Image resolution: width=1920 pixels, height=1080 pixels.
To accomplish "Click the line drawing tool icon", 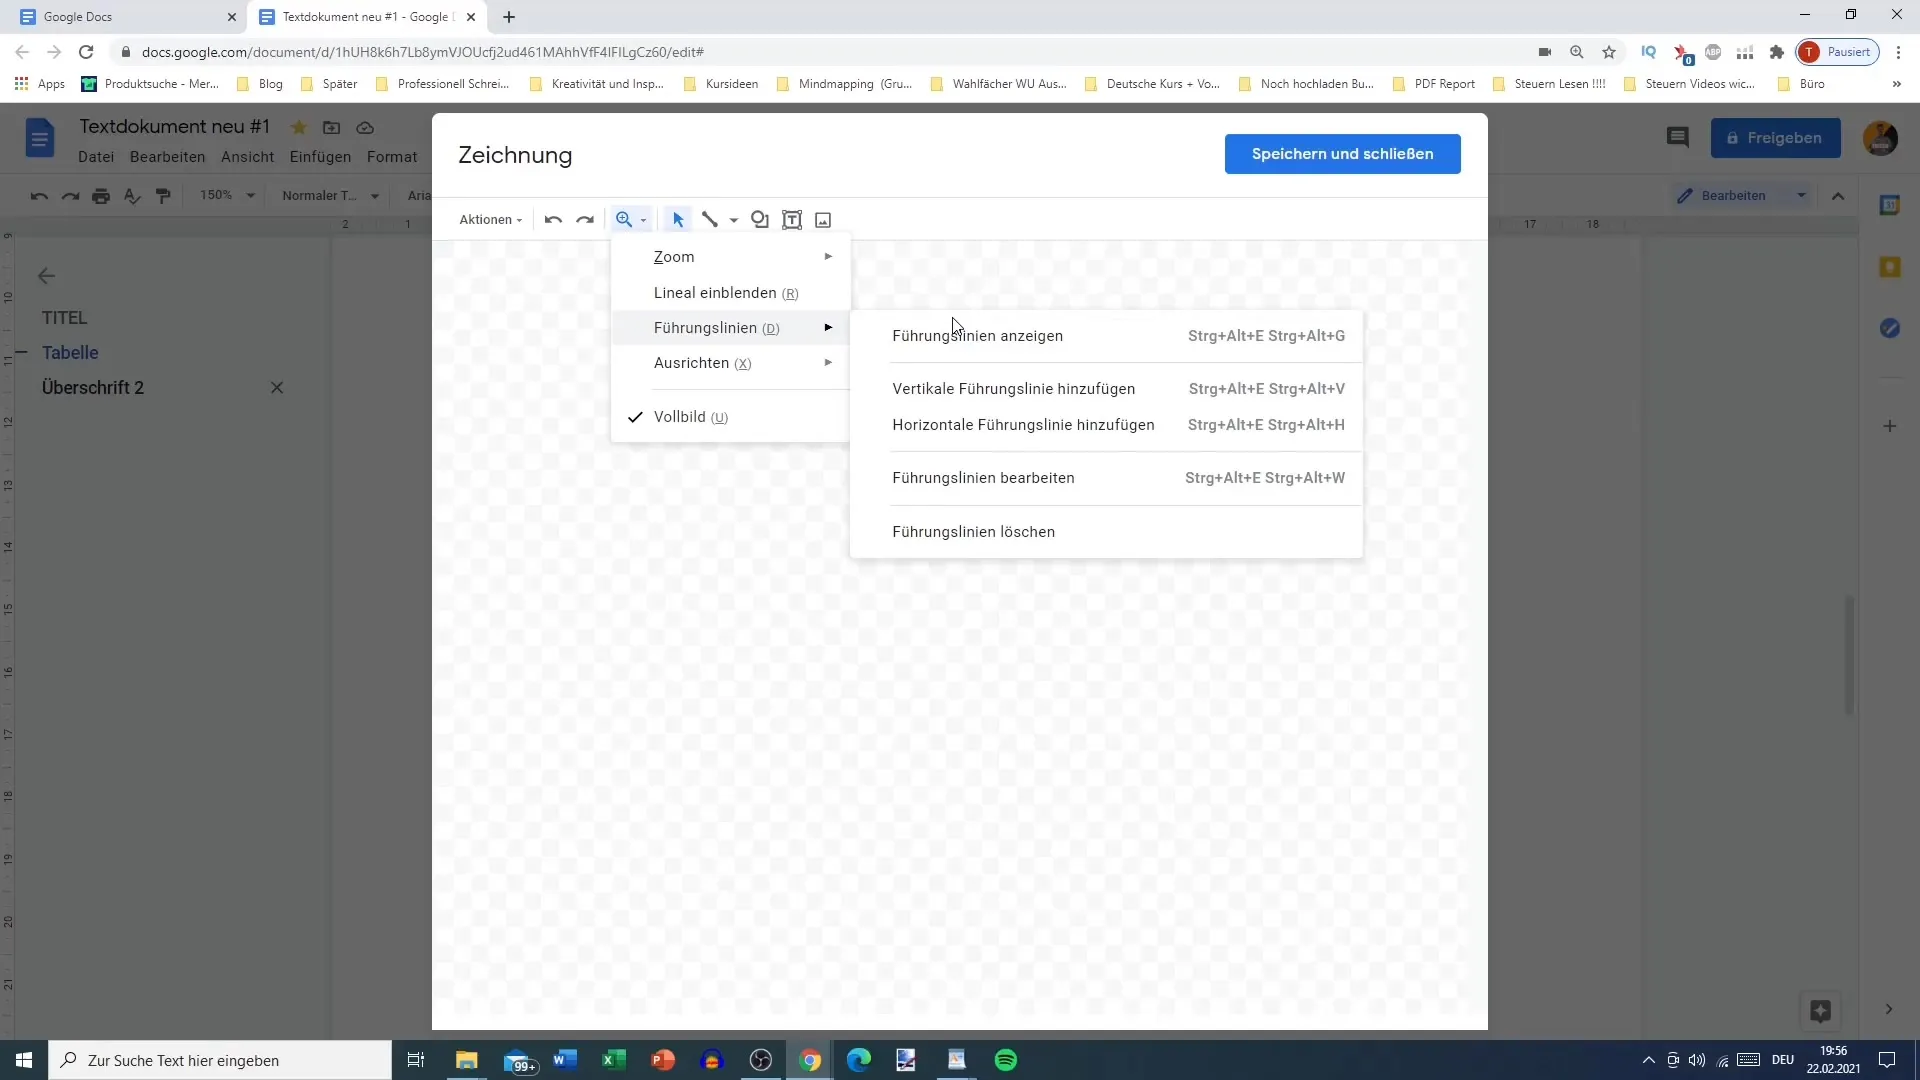I will pos(711,219).
